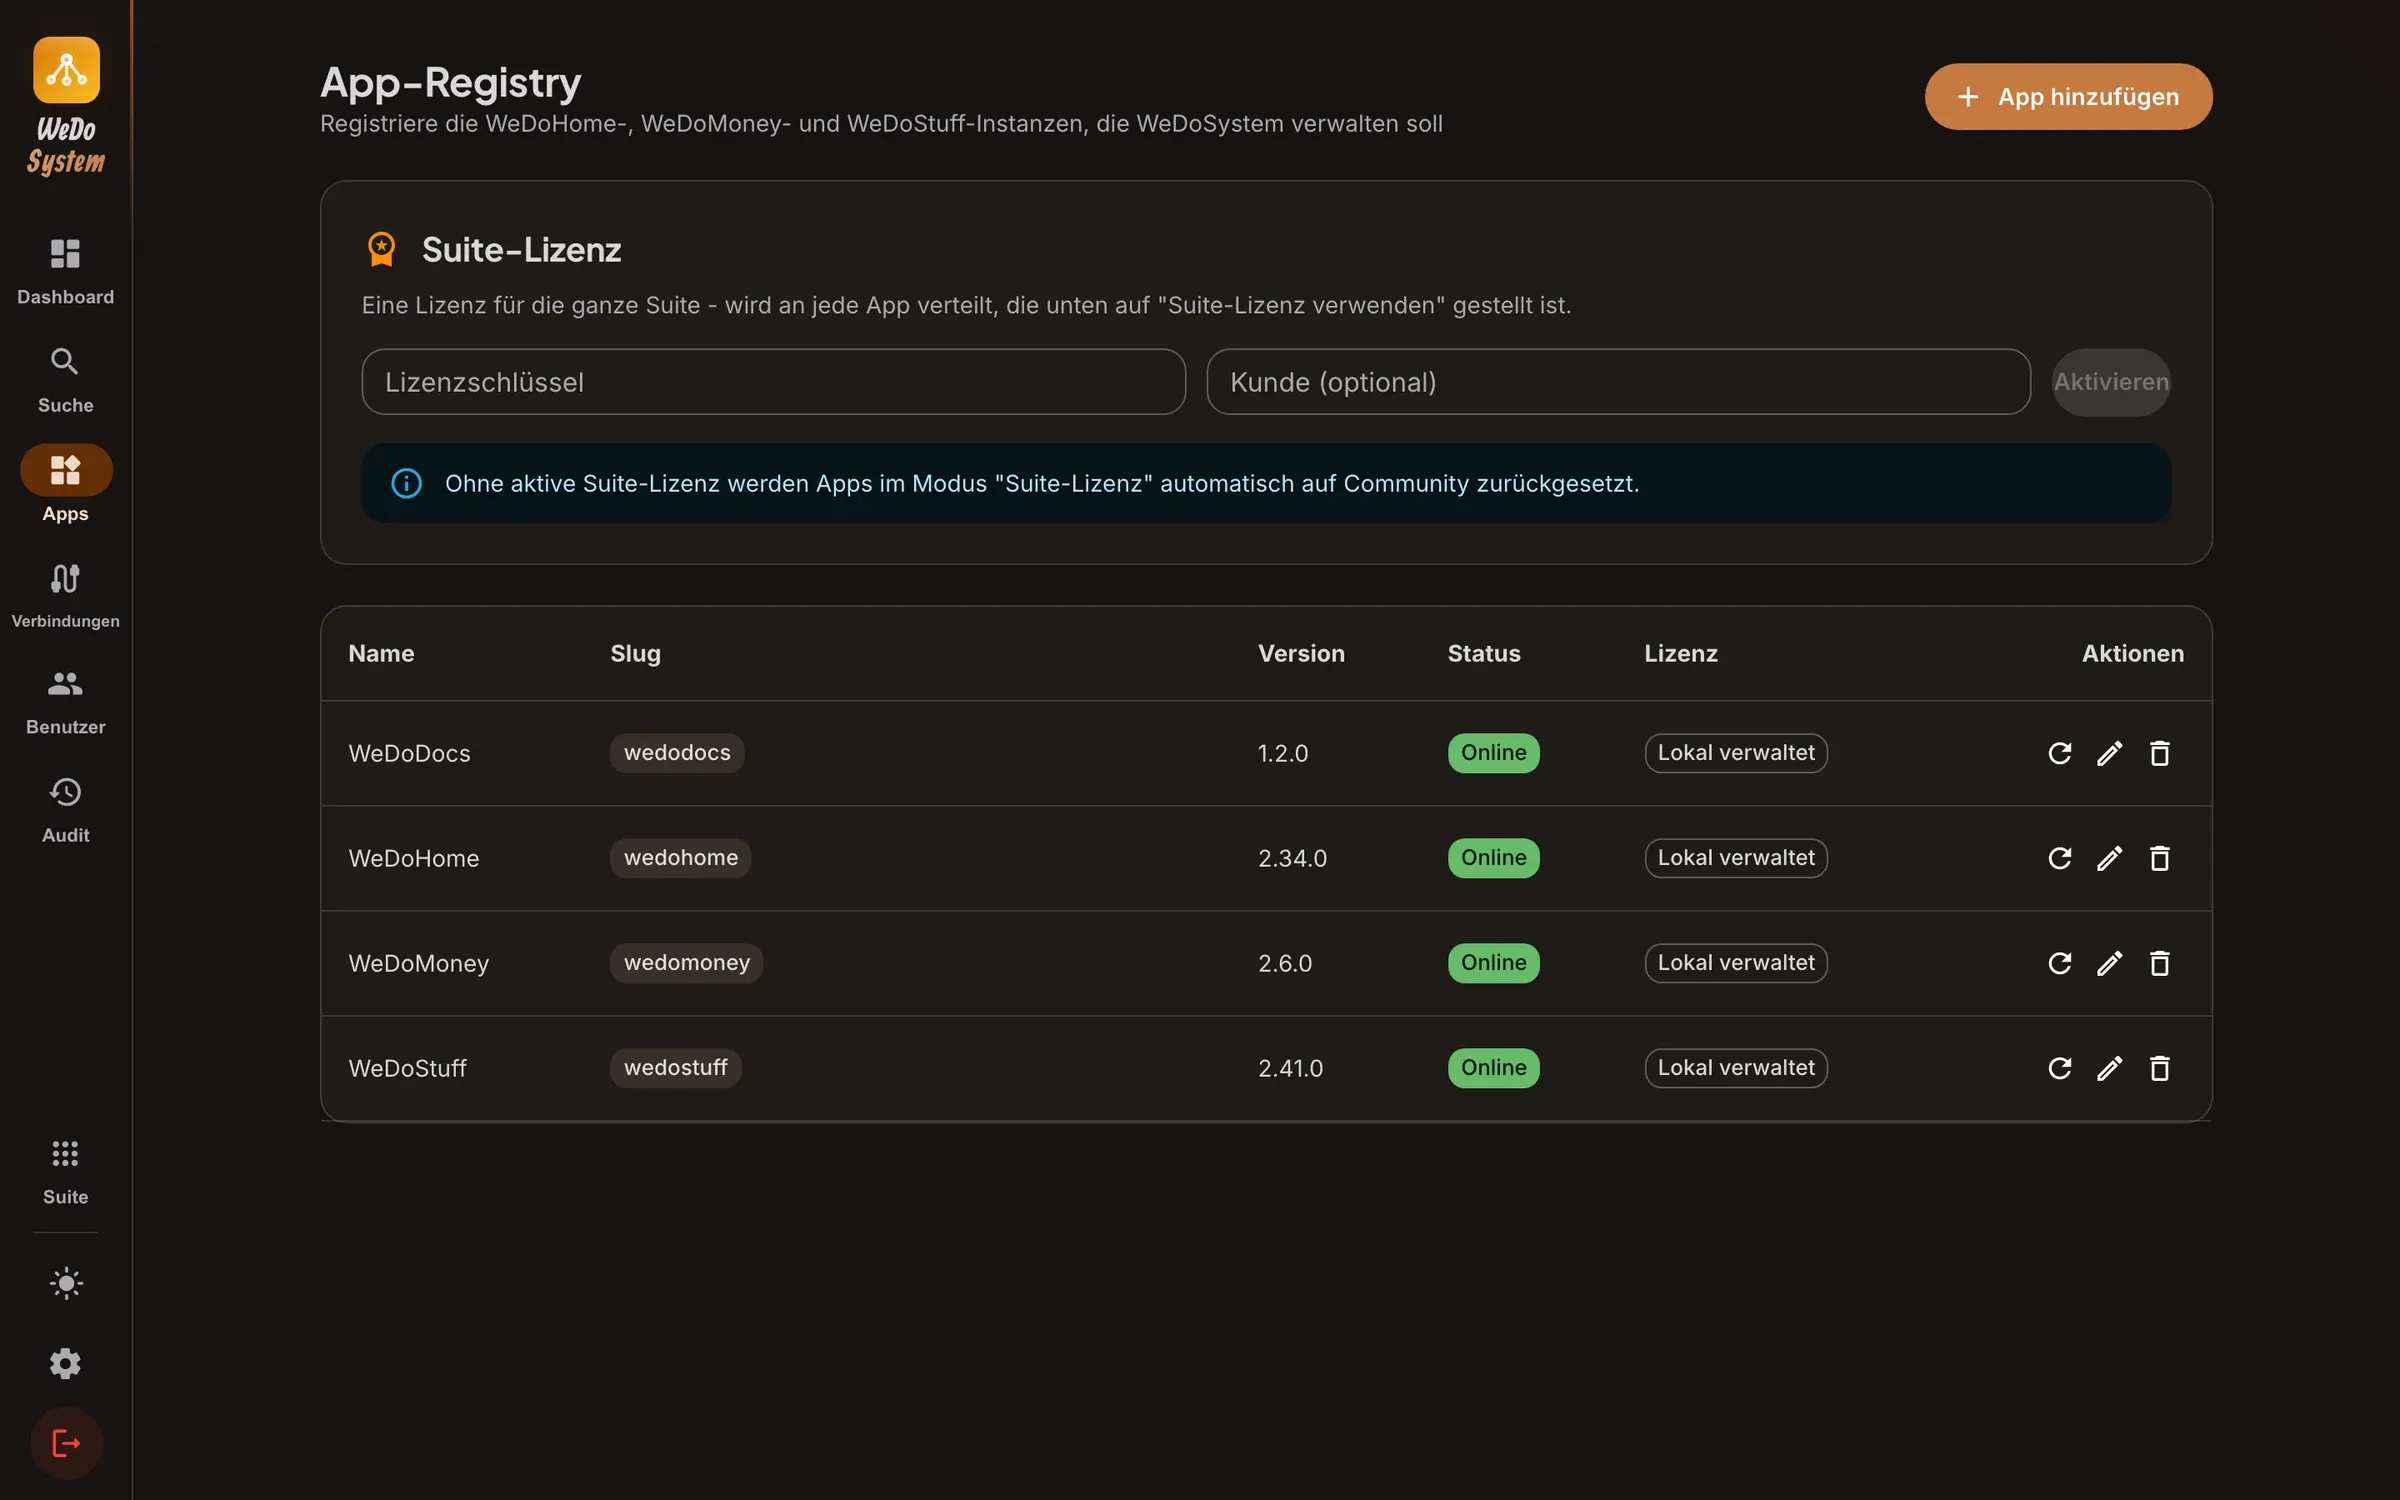Open the Suche search page
The height and width of the screenshot is (1500, 2400).
point(65,380)
